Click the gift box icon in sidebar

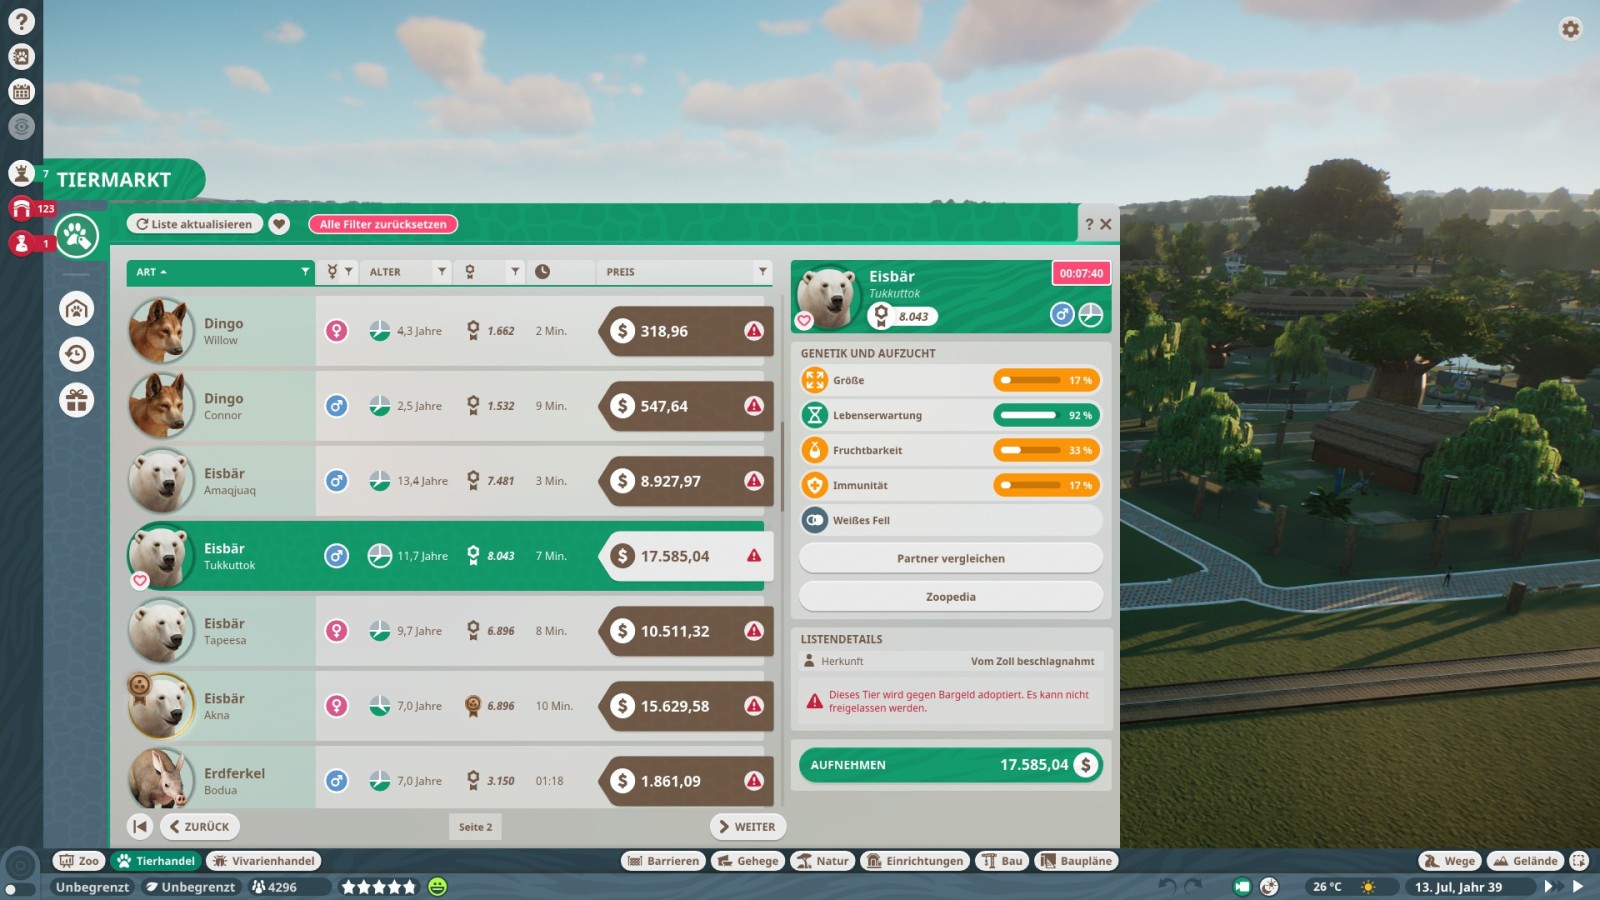point(76,400)
